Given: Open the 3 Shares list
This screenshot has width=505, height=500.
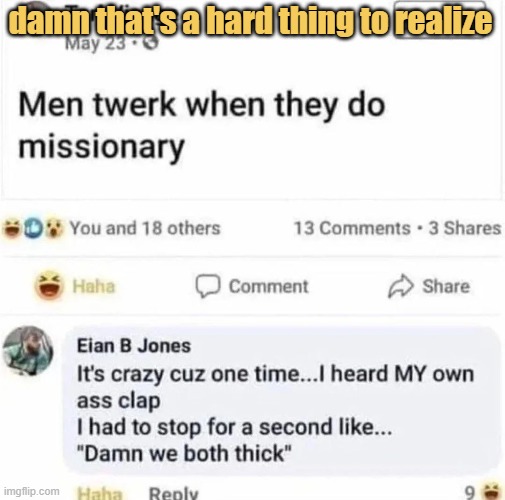Looking at the screenshot, I should (x=465, y=229).
